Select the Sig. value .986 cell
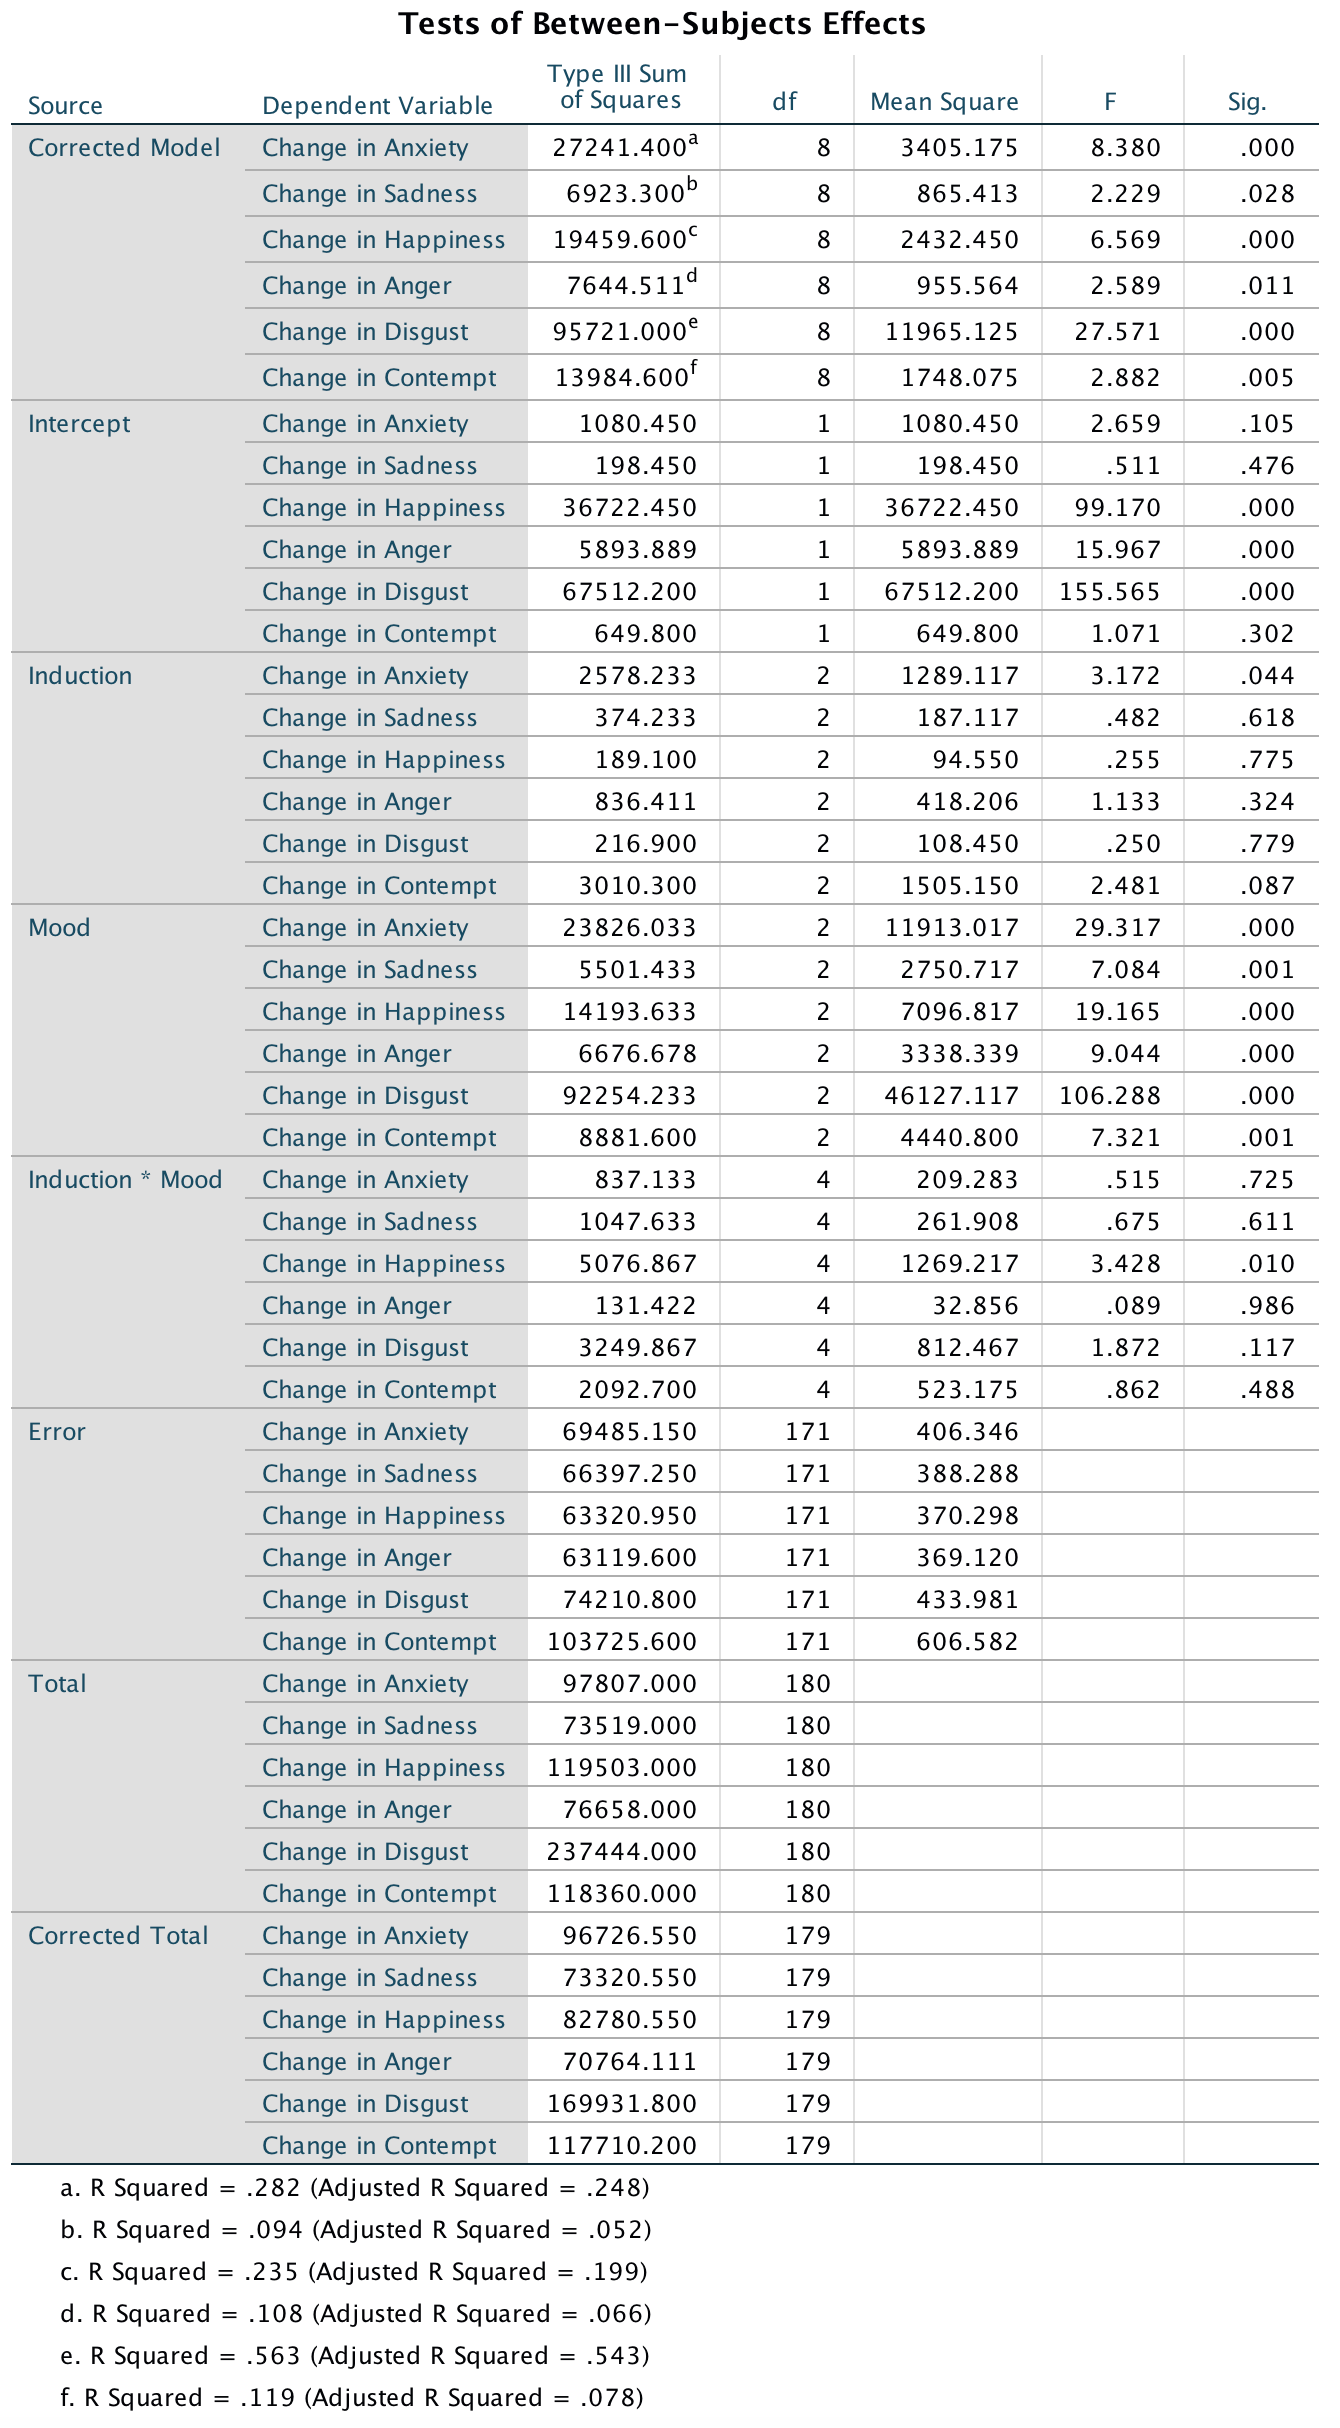Screen dimensions: 1340x2428 [1267, 1306]
